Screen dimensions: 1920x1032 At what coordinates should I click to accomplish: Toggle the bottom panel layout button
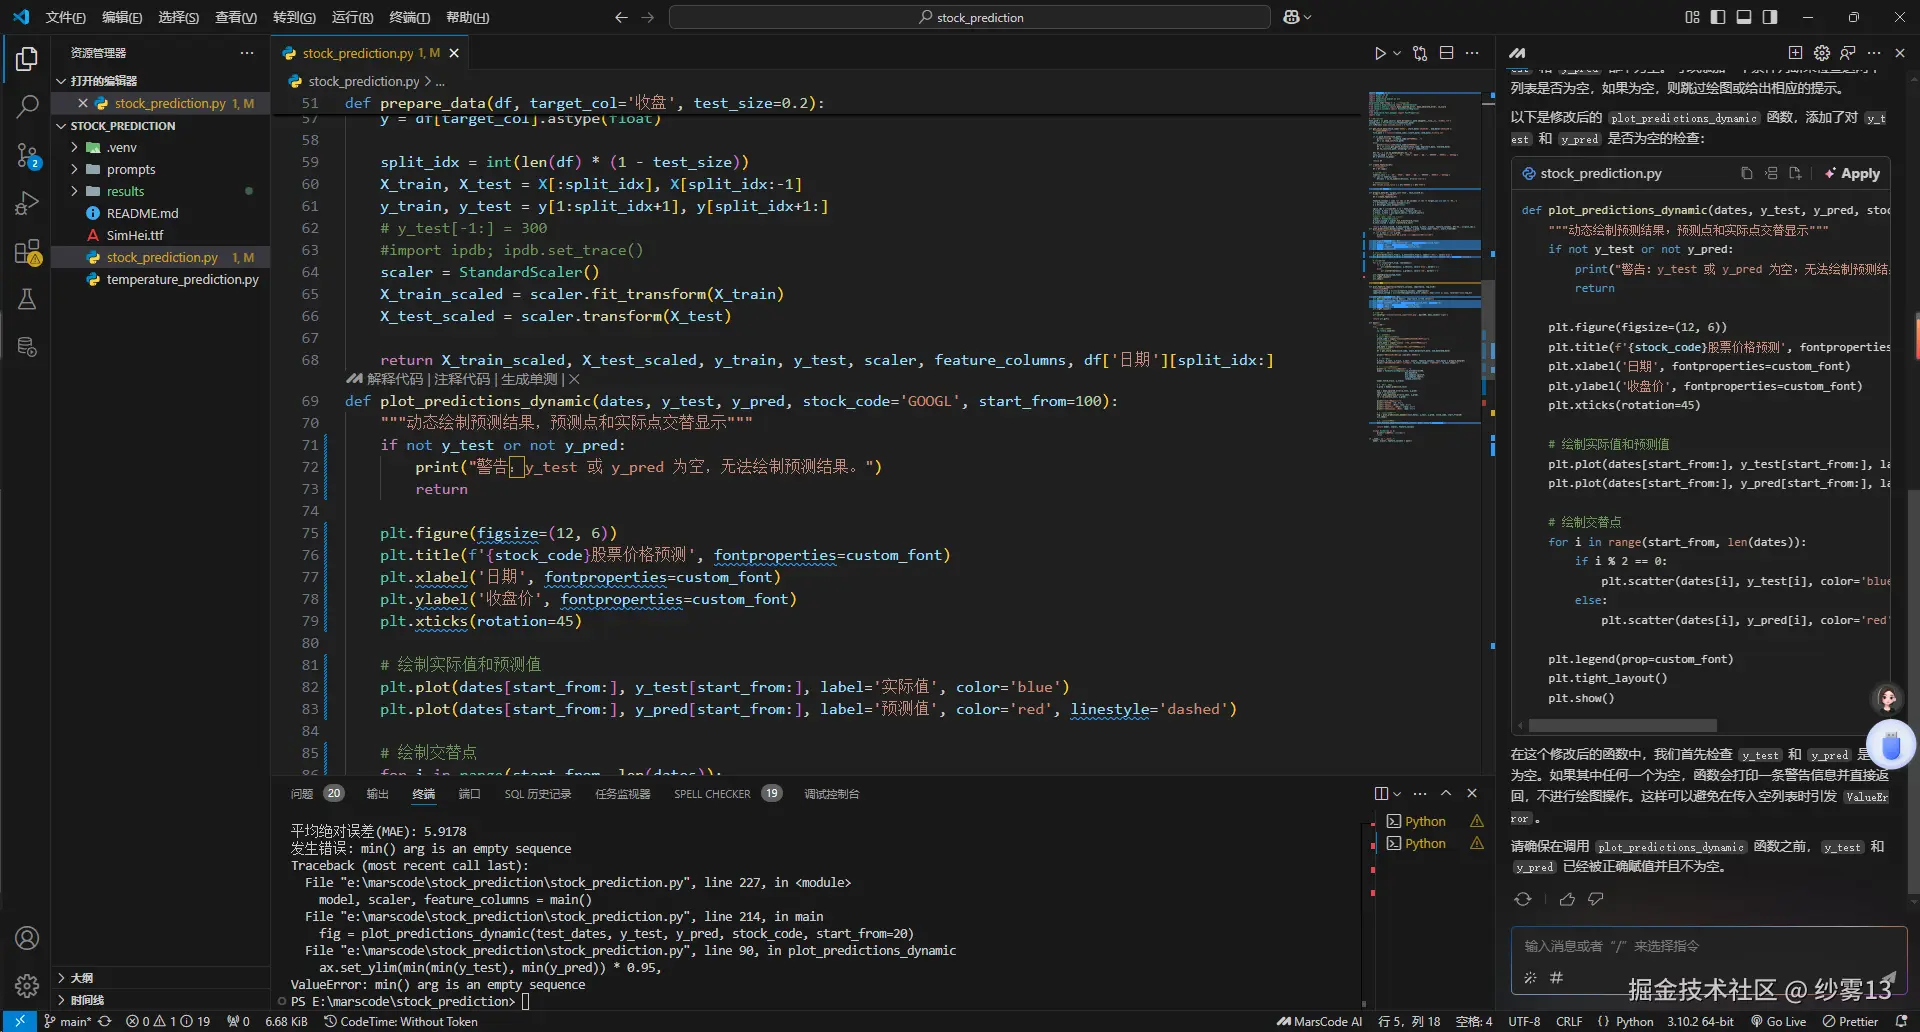1744,17
